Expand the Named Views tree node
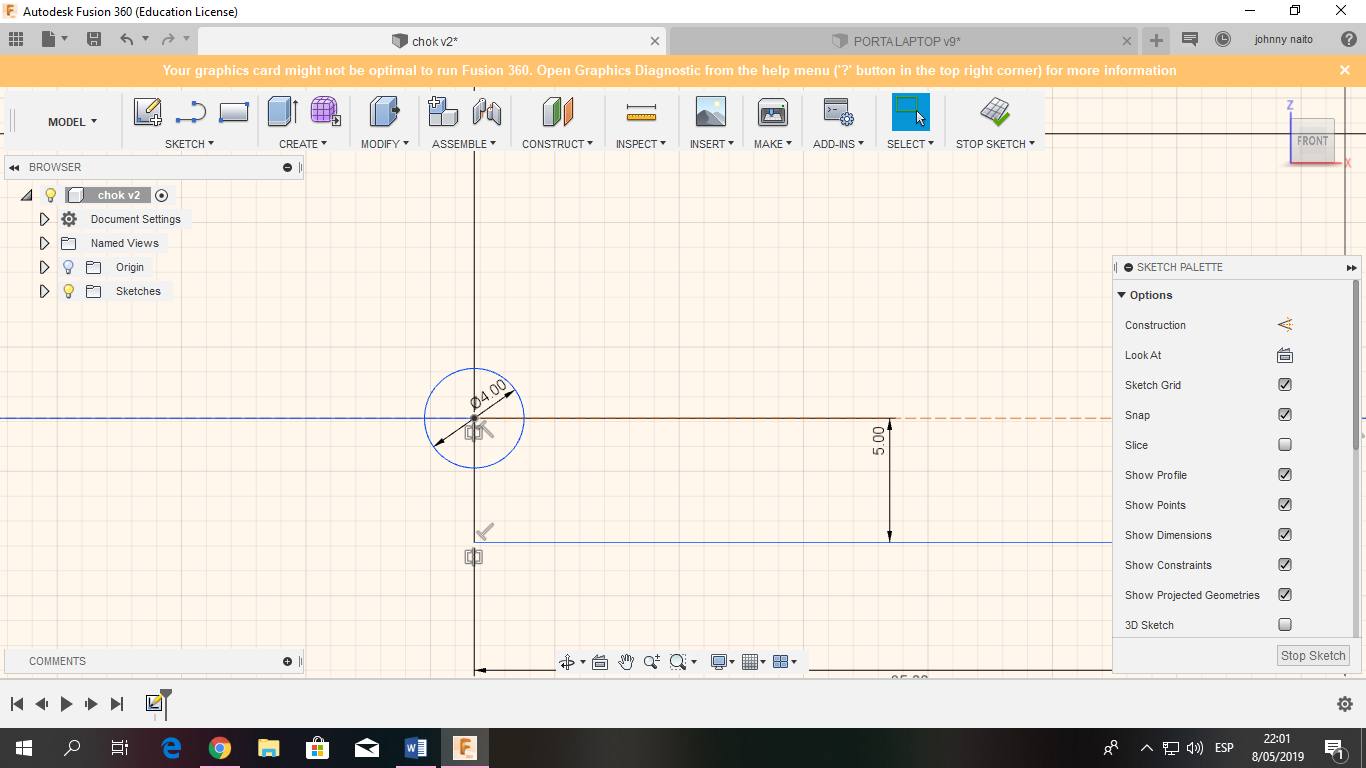 [x=44, y=243]
